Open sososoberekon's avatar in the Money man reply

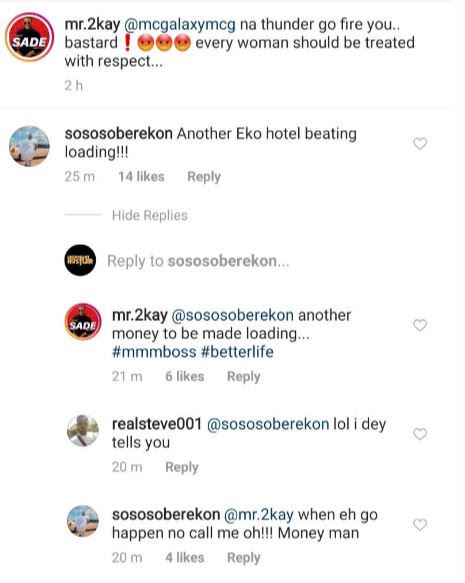(83, 521)
